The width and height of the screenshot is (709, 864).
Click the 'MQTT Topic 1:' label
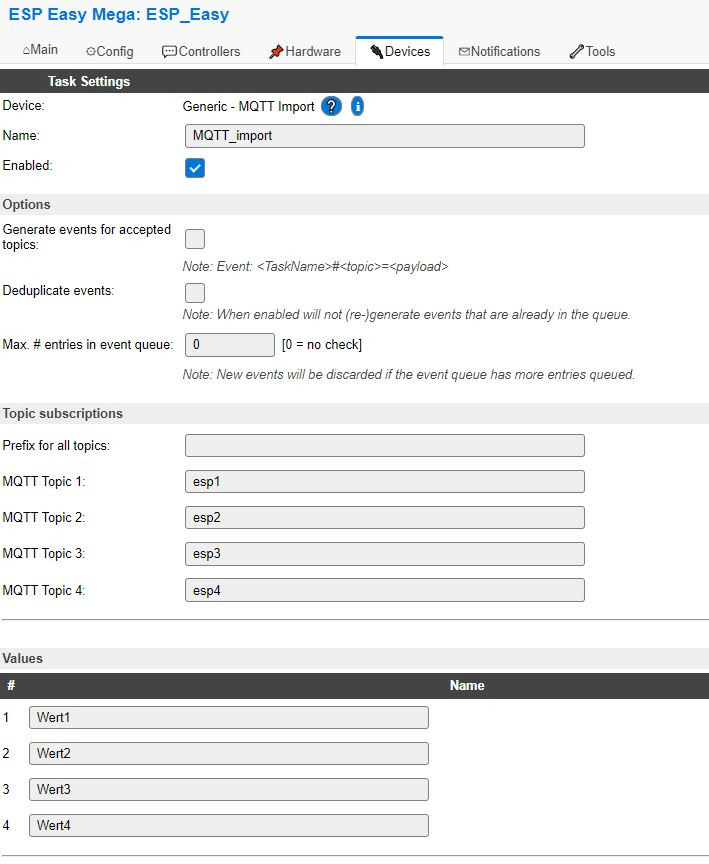44,482
